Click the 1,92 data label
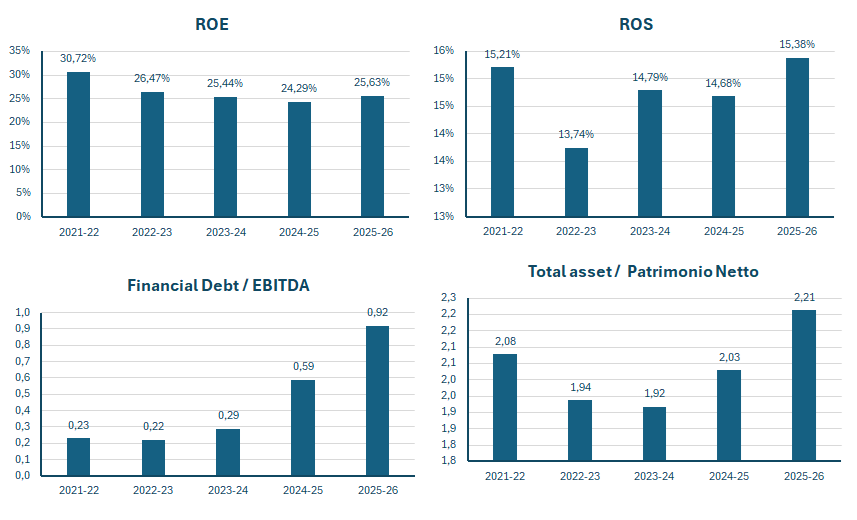 tap(654, 393)
